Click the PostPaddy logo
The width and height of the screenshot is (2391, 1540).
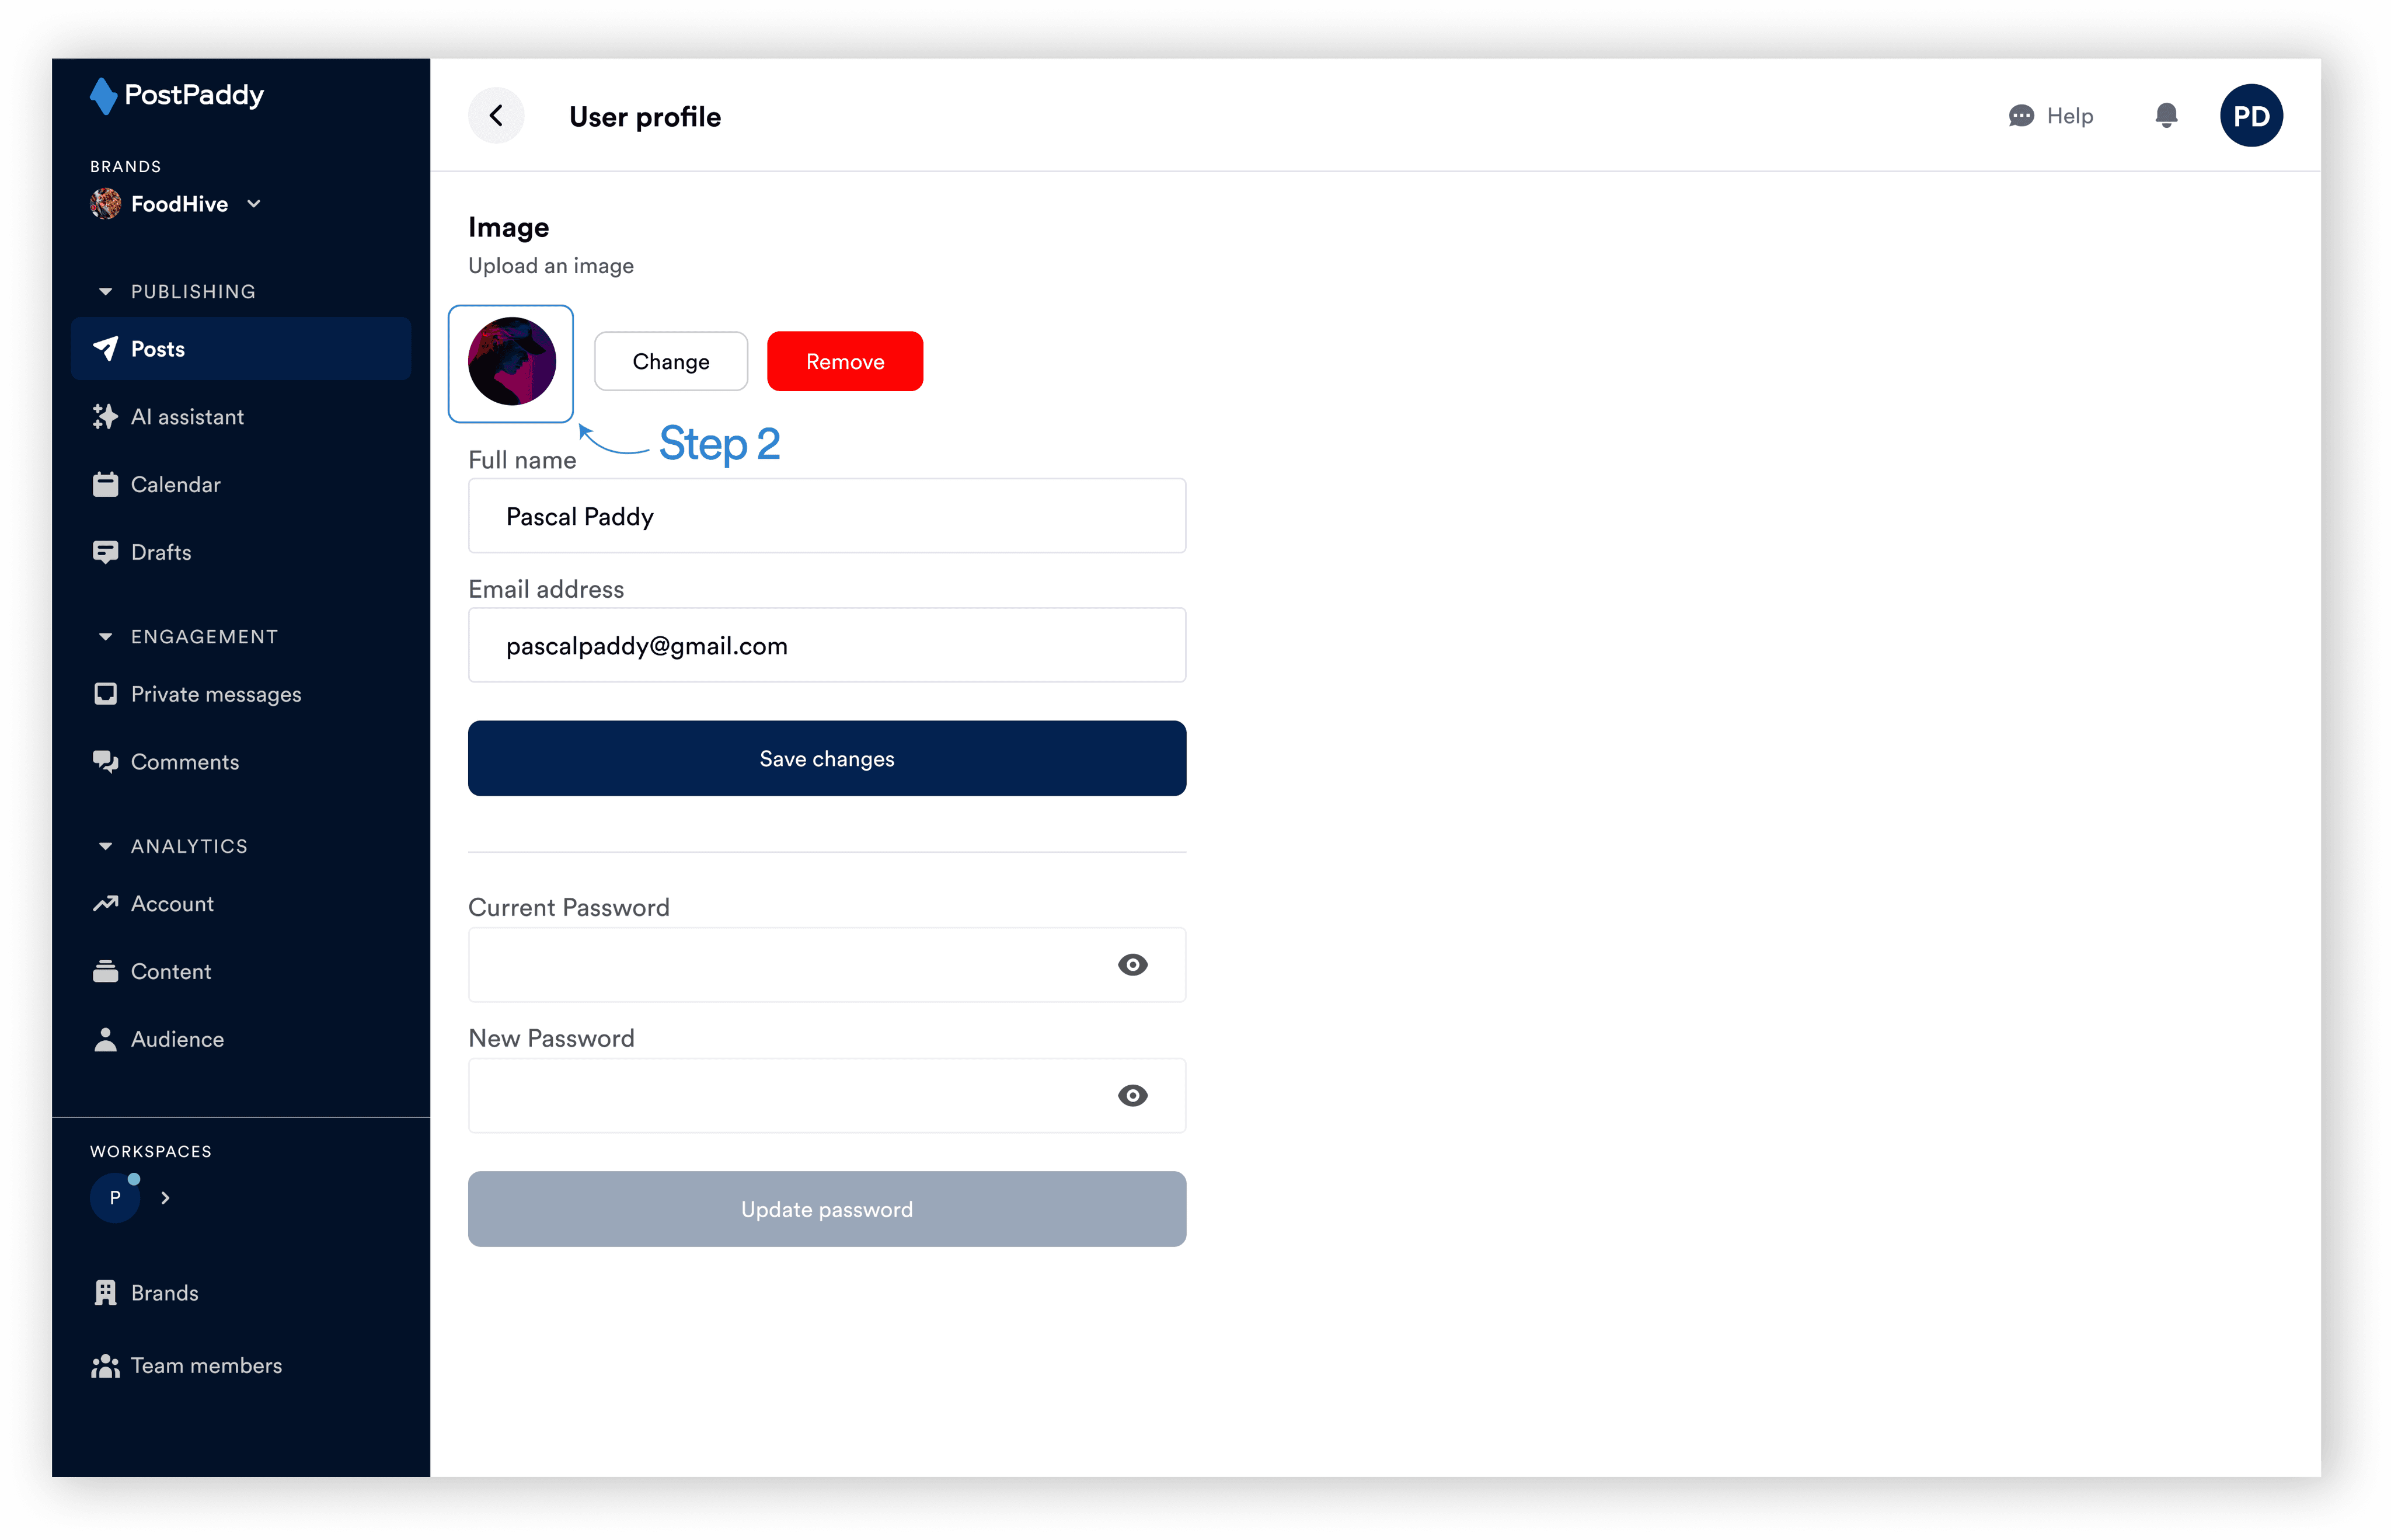click(177, 95)
